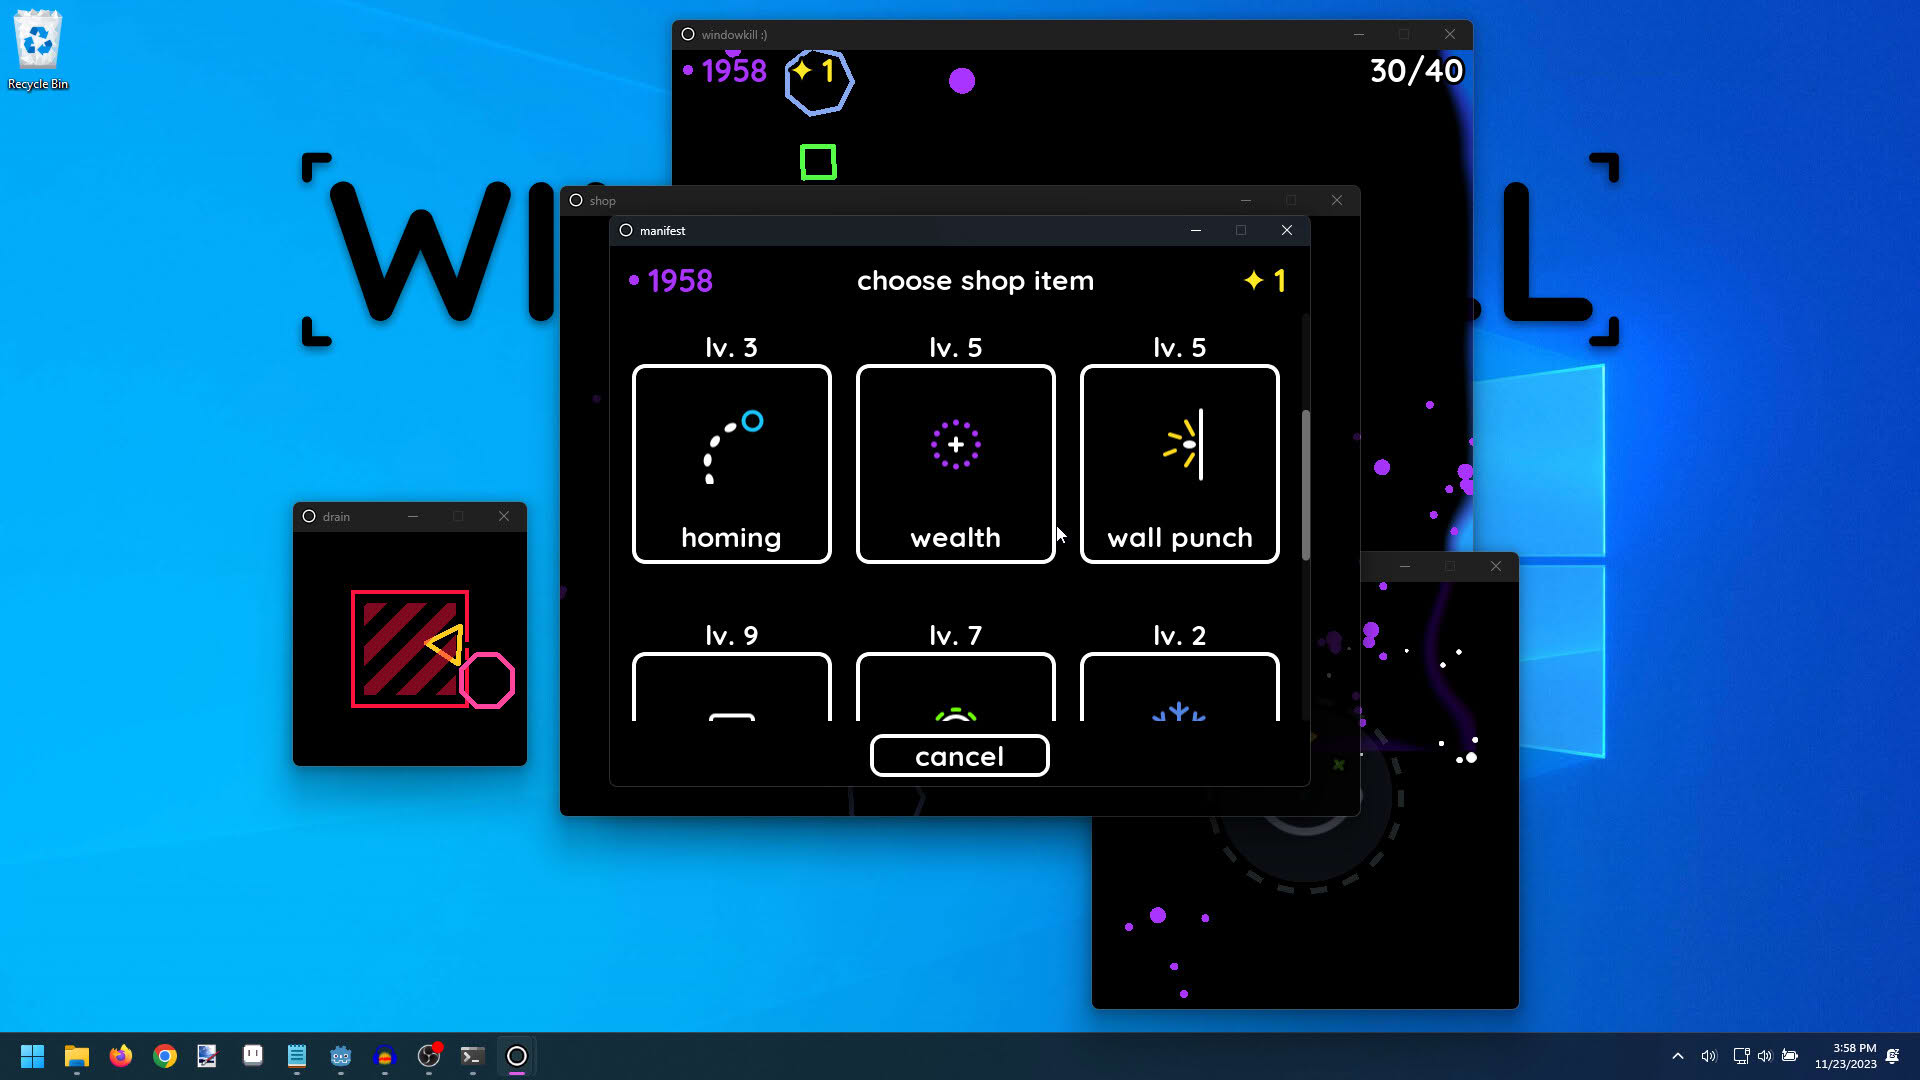Pick the wealth shop item
This screenshot has height=1080, width=1920.
pos(955,464)
